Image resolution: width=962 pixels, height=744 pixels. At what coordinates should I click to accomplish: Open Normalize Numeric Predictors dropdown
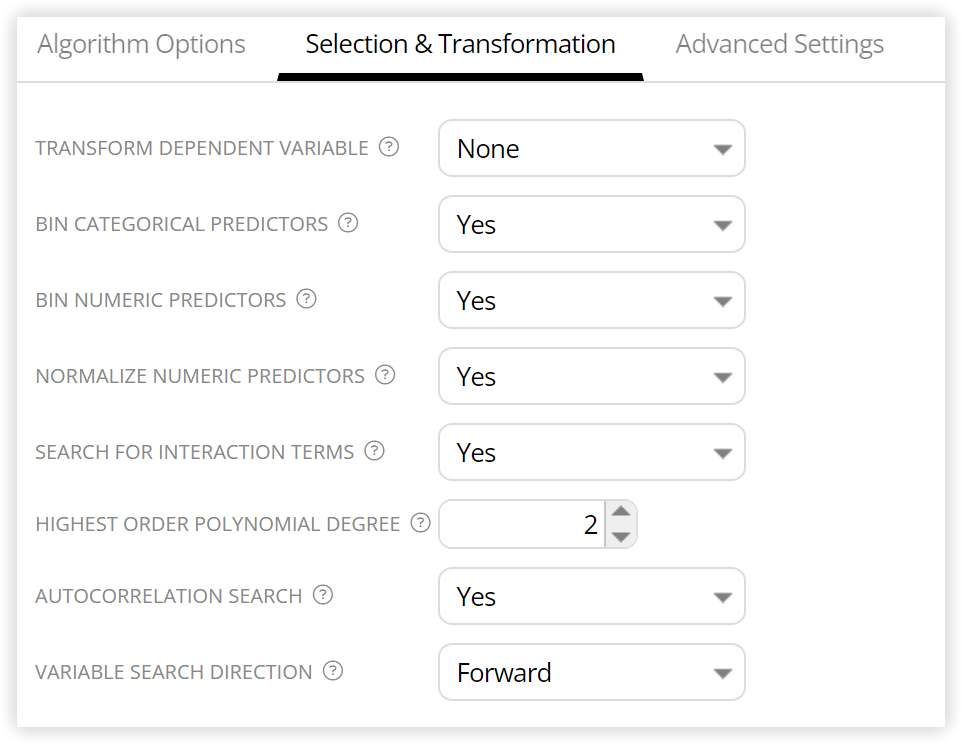point(591,377)
